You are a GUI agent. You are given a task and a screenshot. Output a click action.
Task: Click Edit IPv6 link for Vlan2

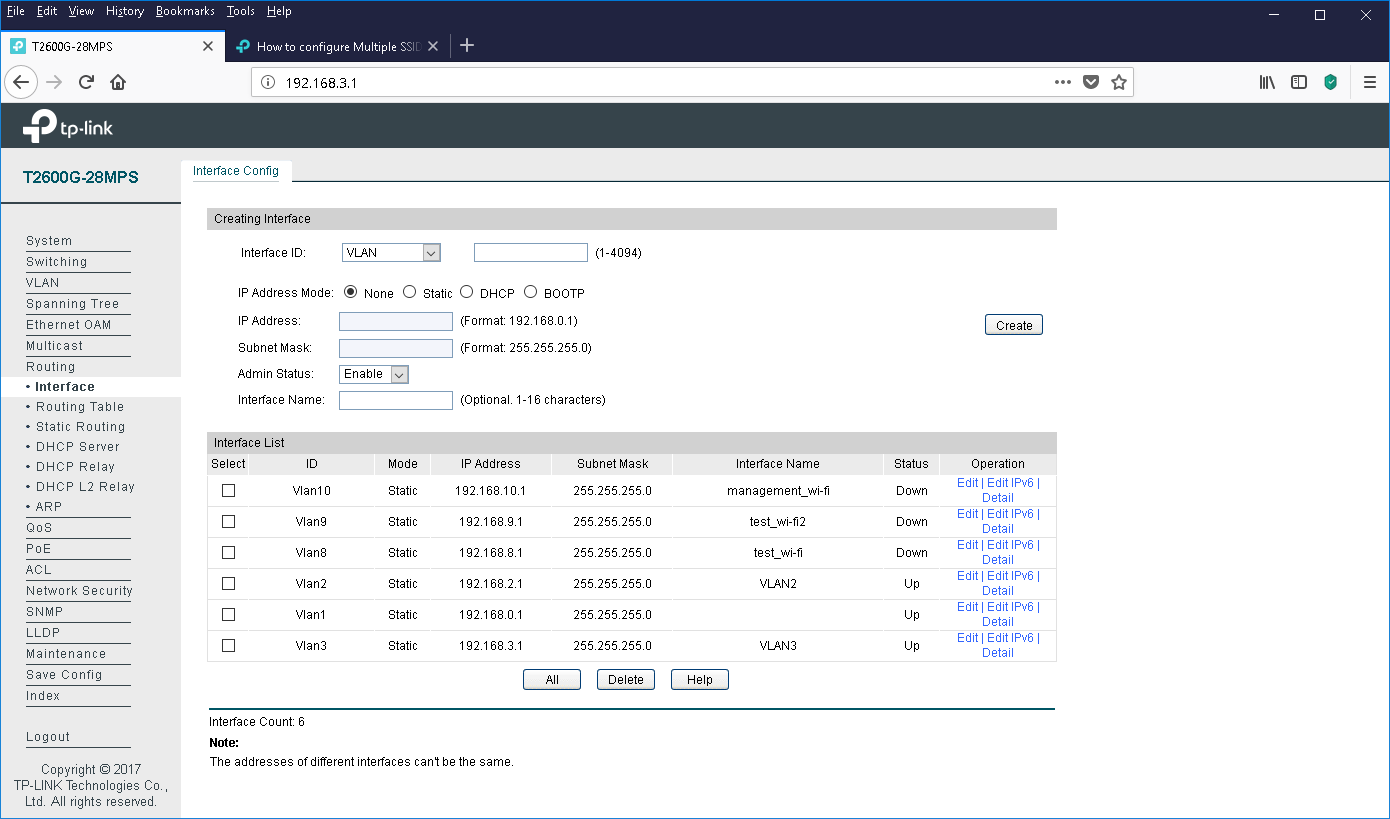(x=1010, y=576)
